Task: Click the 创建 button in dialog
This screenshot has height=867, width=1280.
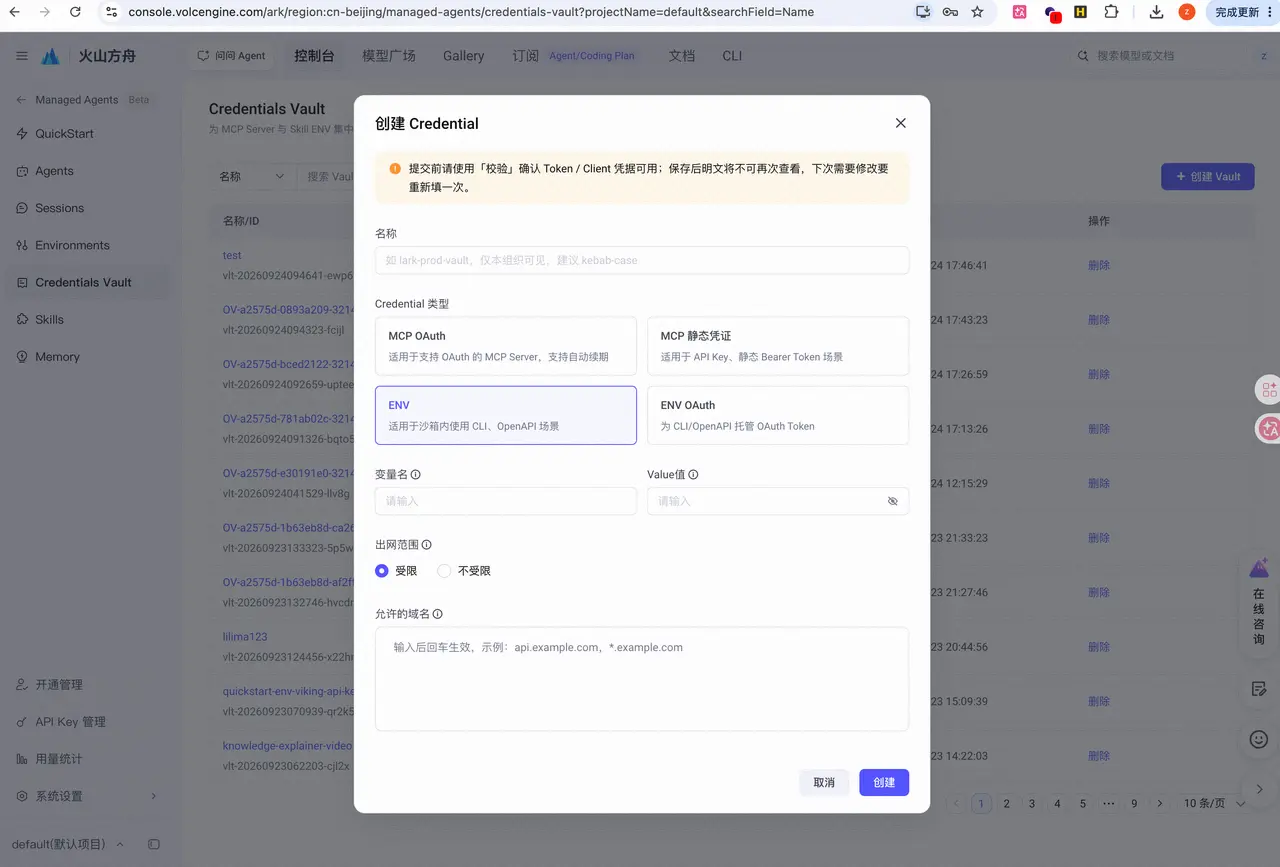Action: (884, 782)
